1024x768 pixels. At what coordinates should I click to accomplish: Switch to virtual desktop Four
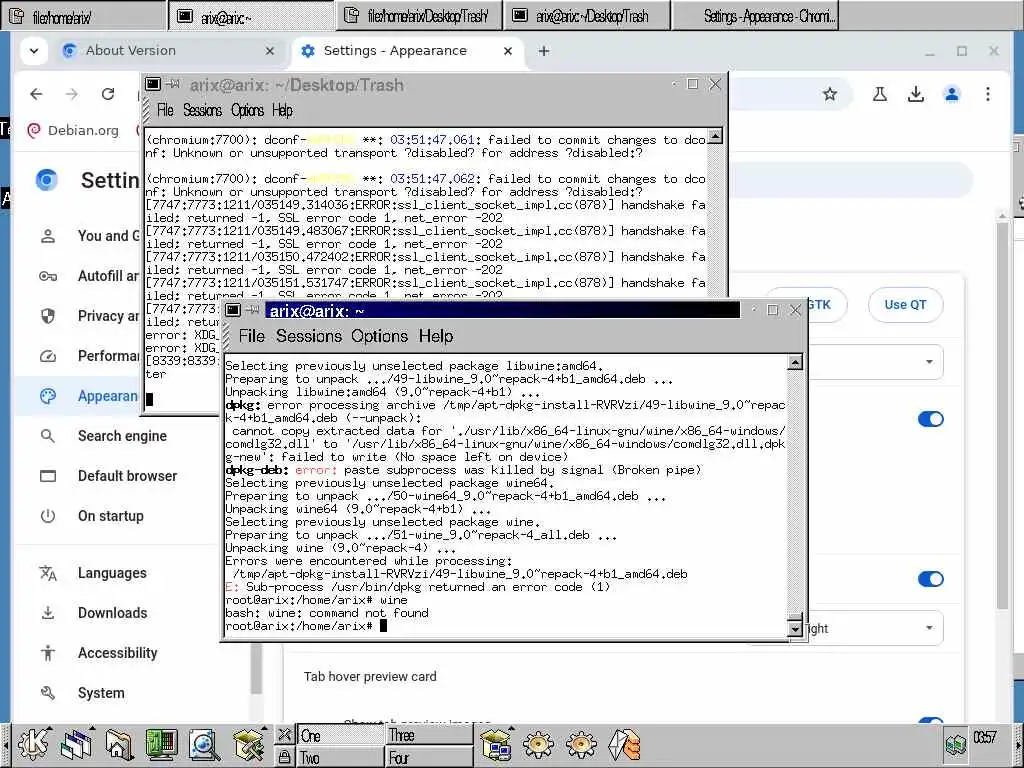point(430,758)
